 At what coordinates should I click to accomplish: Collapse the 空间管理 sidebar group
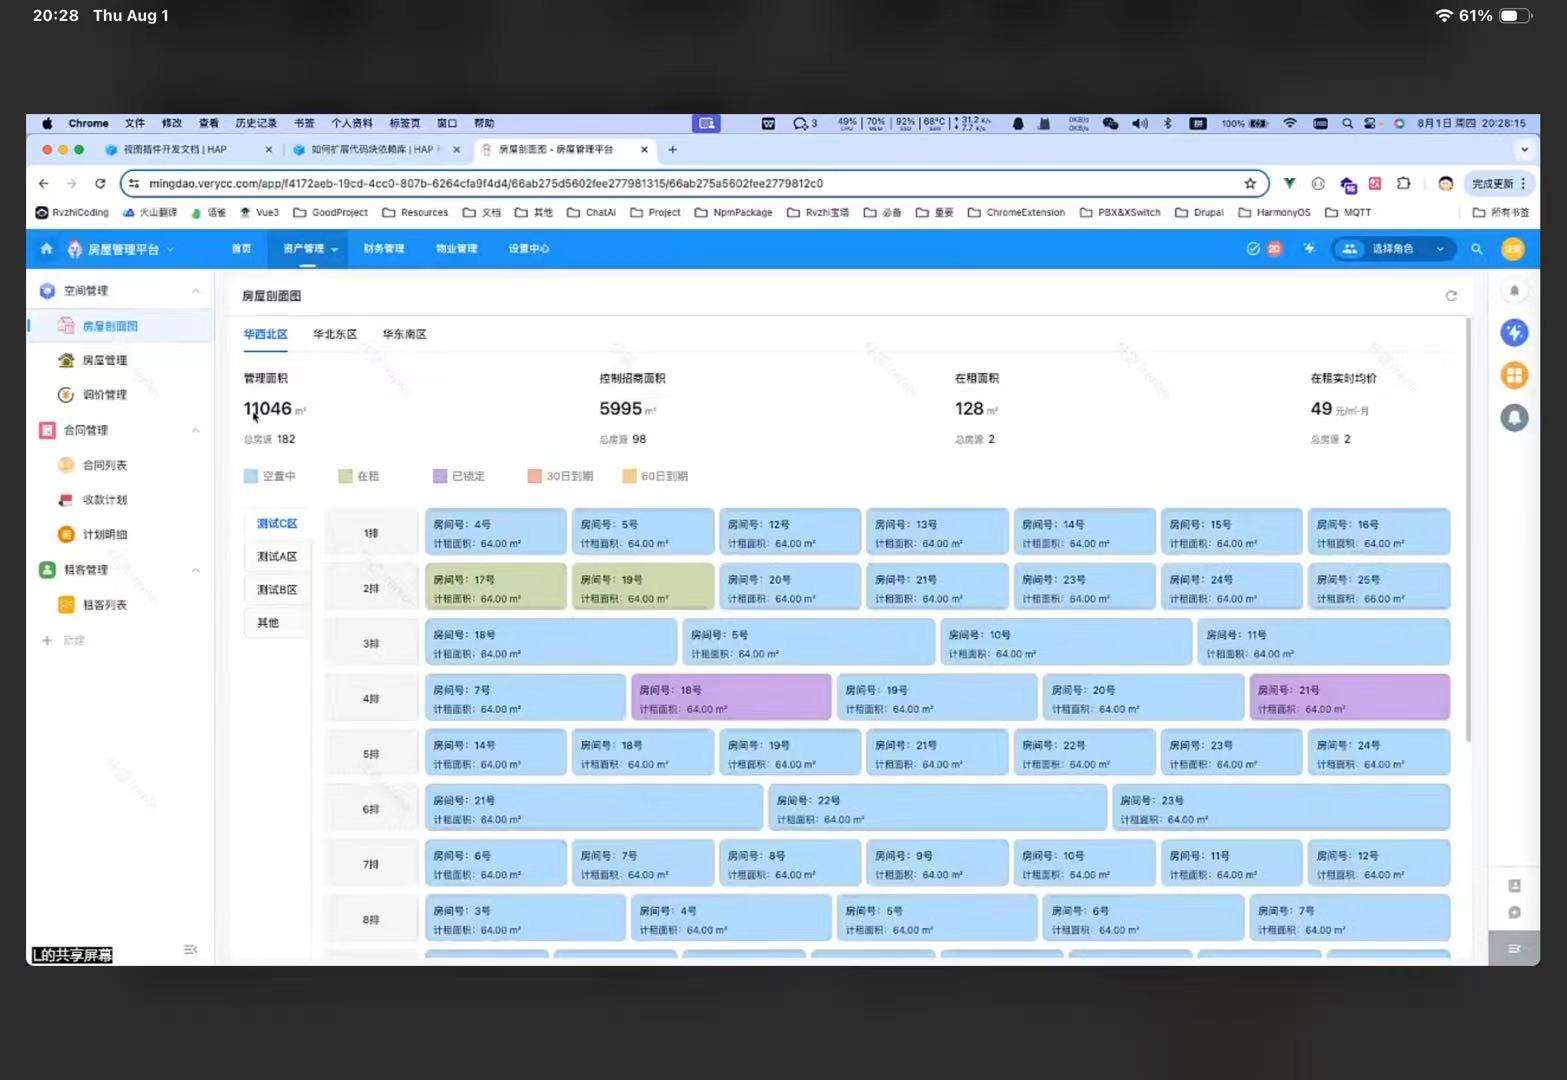(195, 291)
